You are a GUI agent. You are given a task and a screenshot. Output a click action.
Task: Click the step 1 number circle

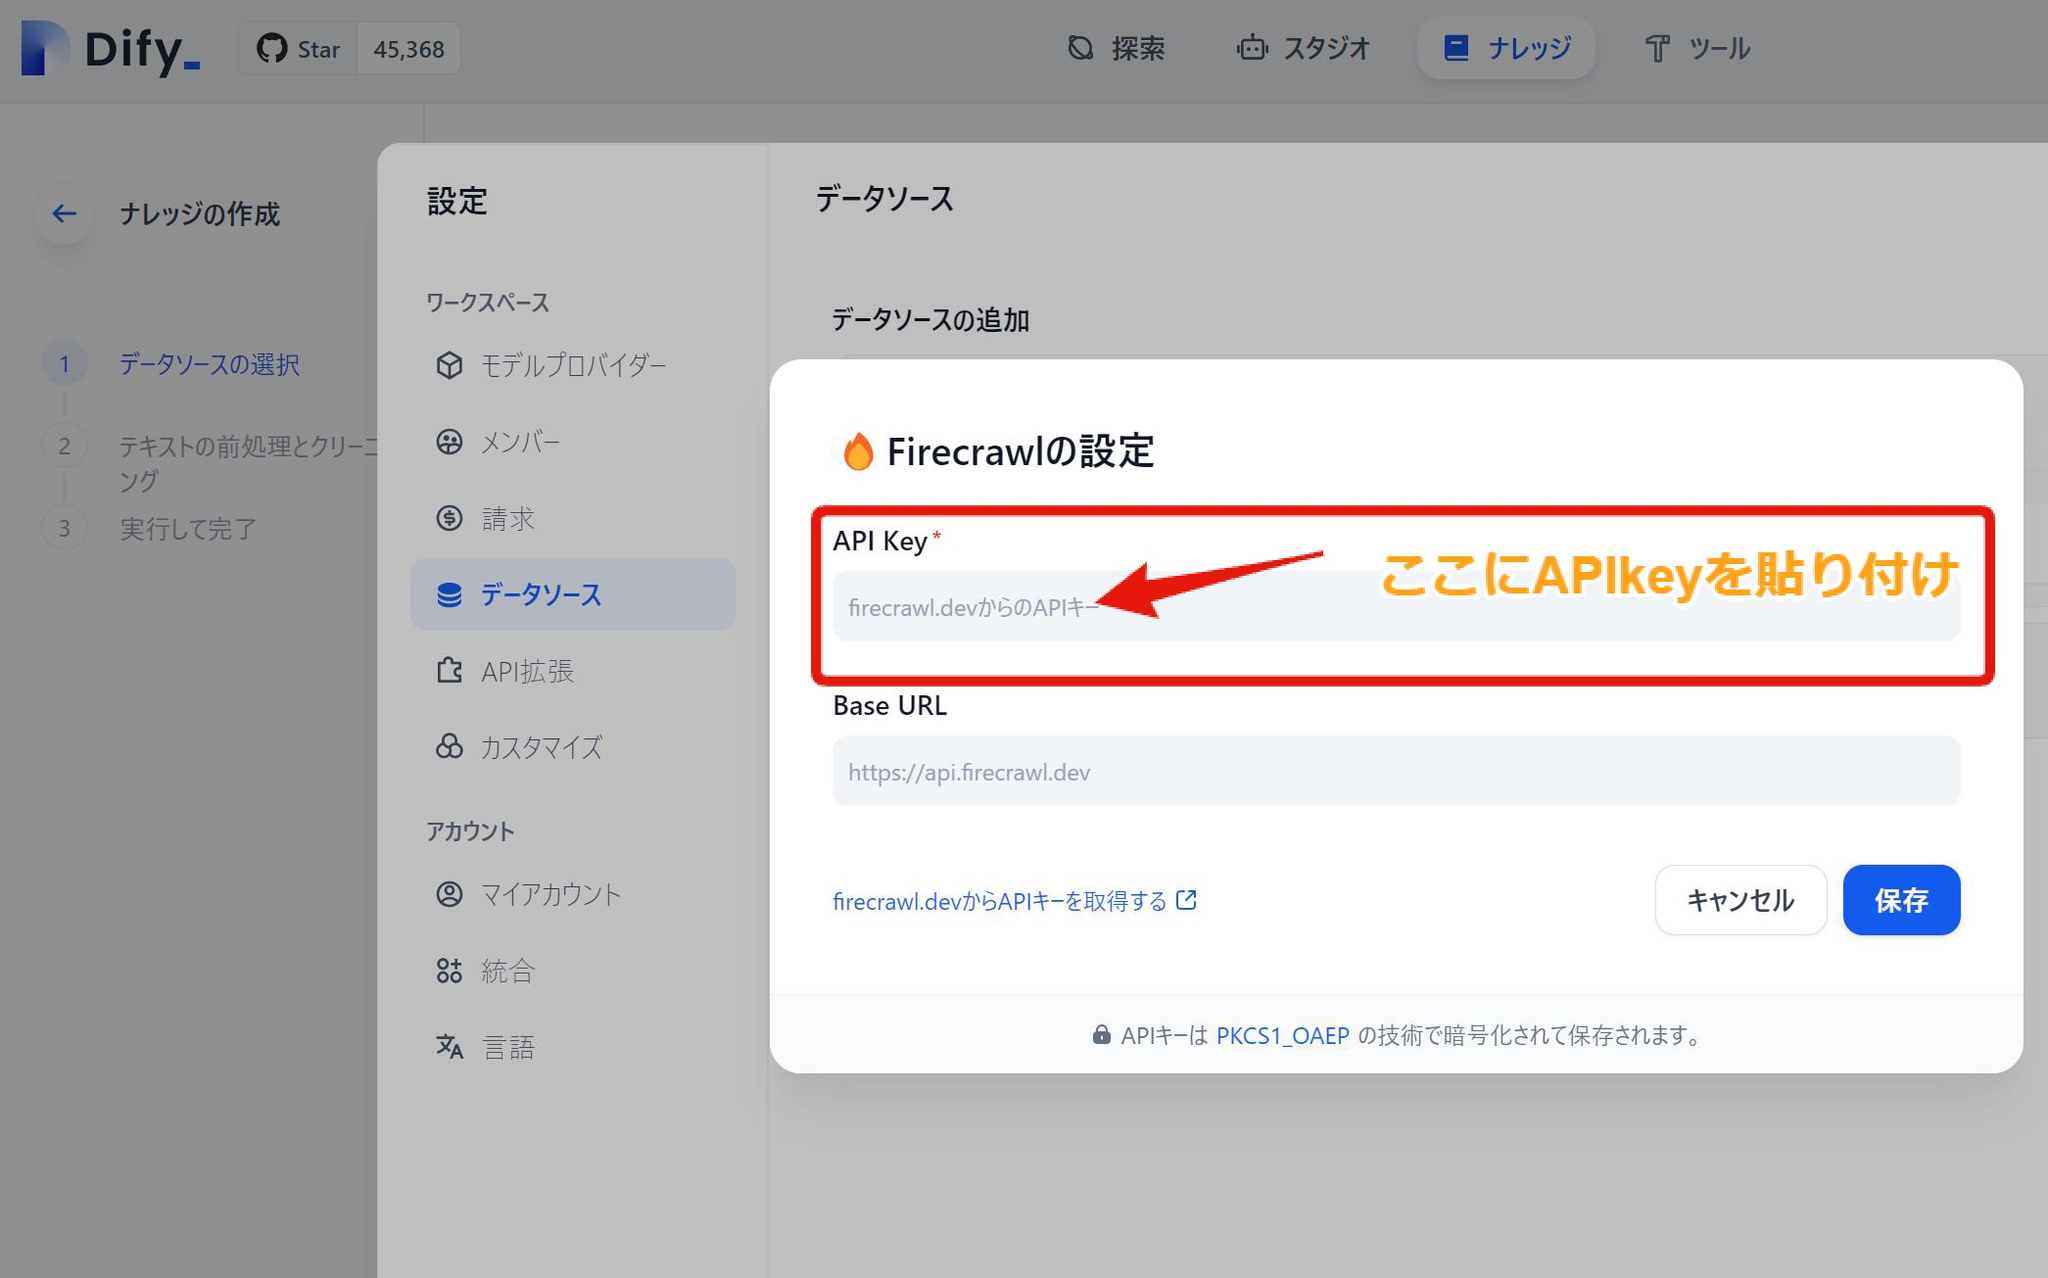point(65,364)
